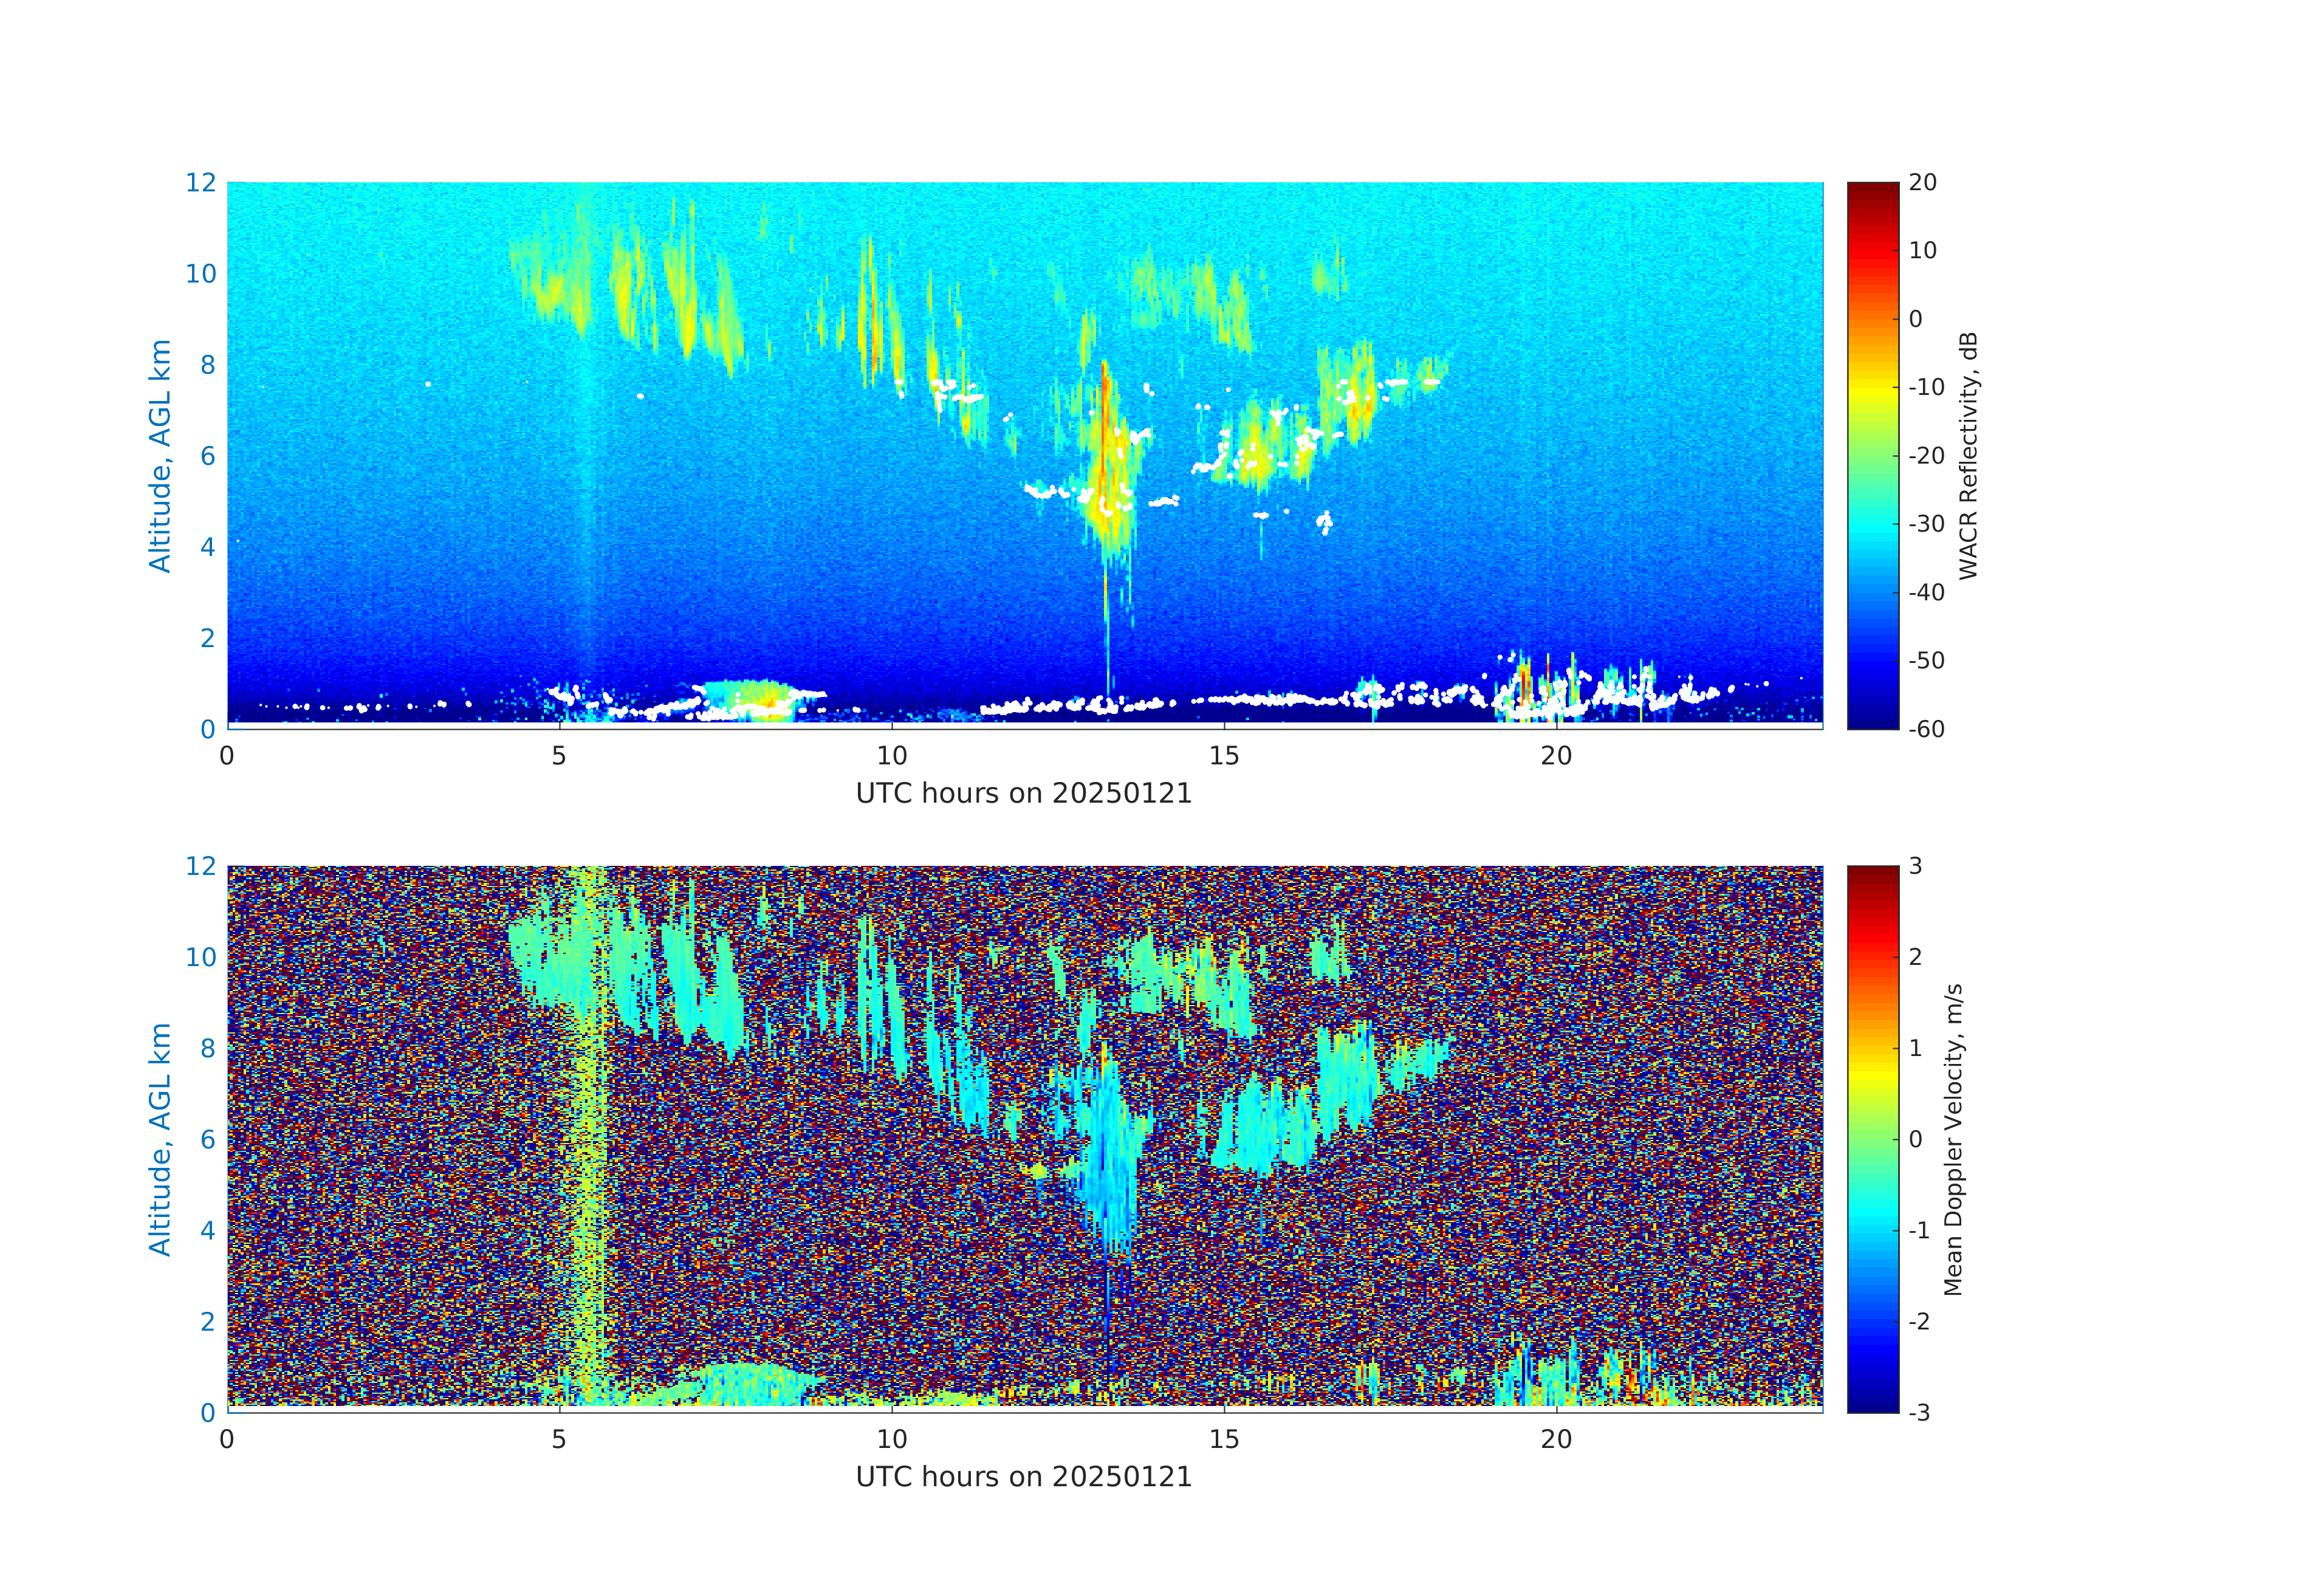Viewport: 2324px width, 1595px height.
Task: Click x-axis tick 15 on the reflectivity plot
Action: pos(1224,756)
